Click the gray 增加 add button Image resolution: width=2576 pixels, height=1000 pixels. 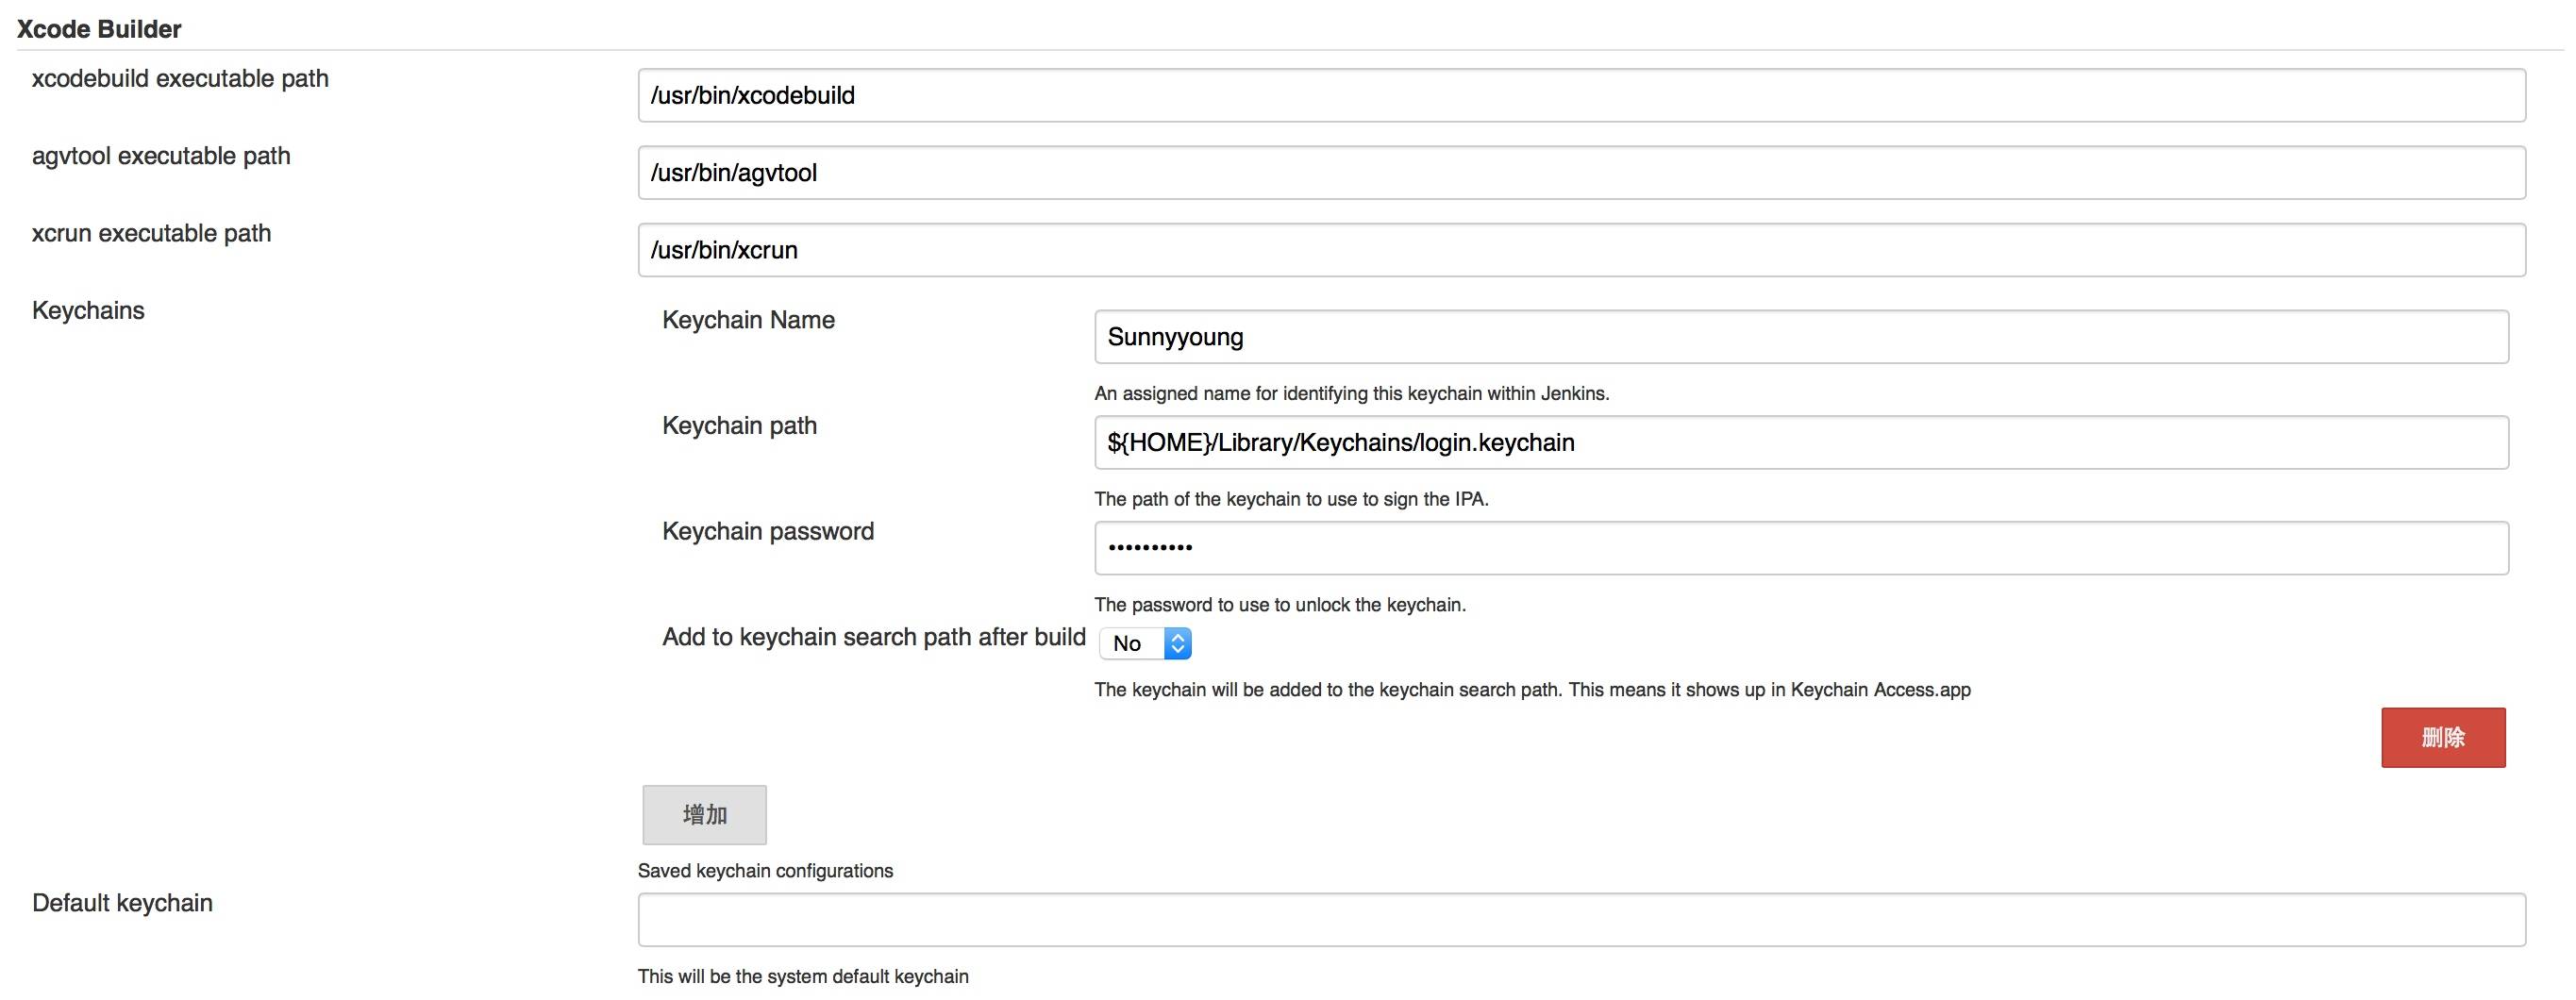704,815
